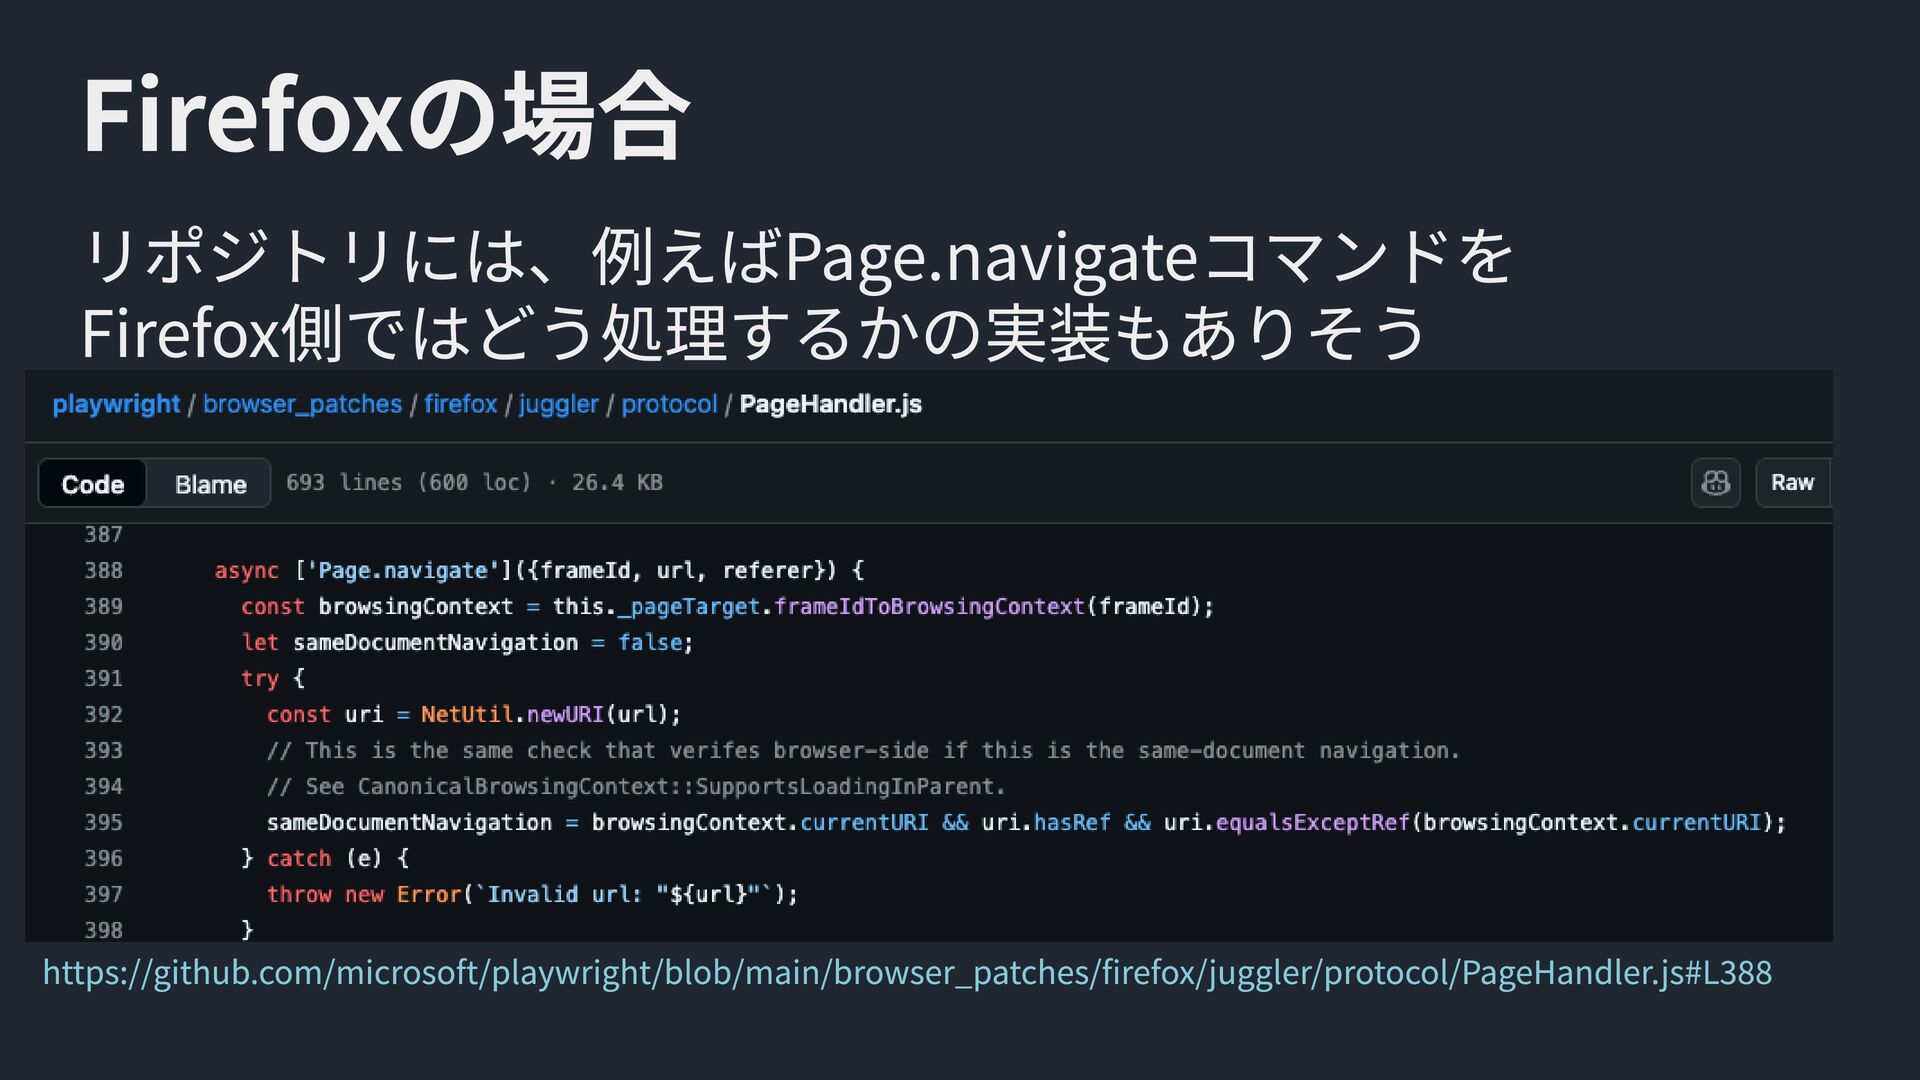The width and height of the screenshot is (1920, 1080).
Task: Select line number 393
Action: pos(103,751)
